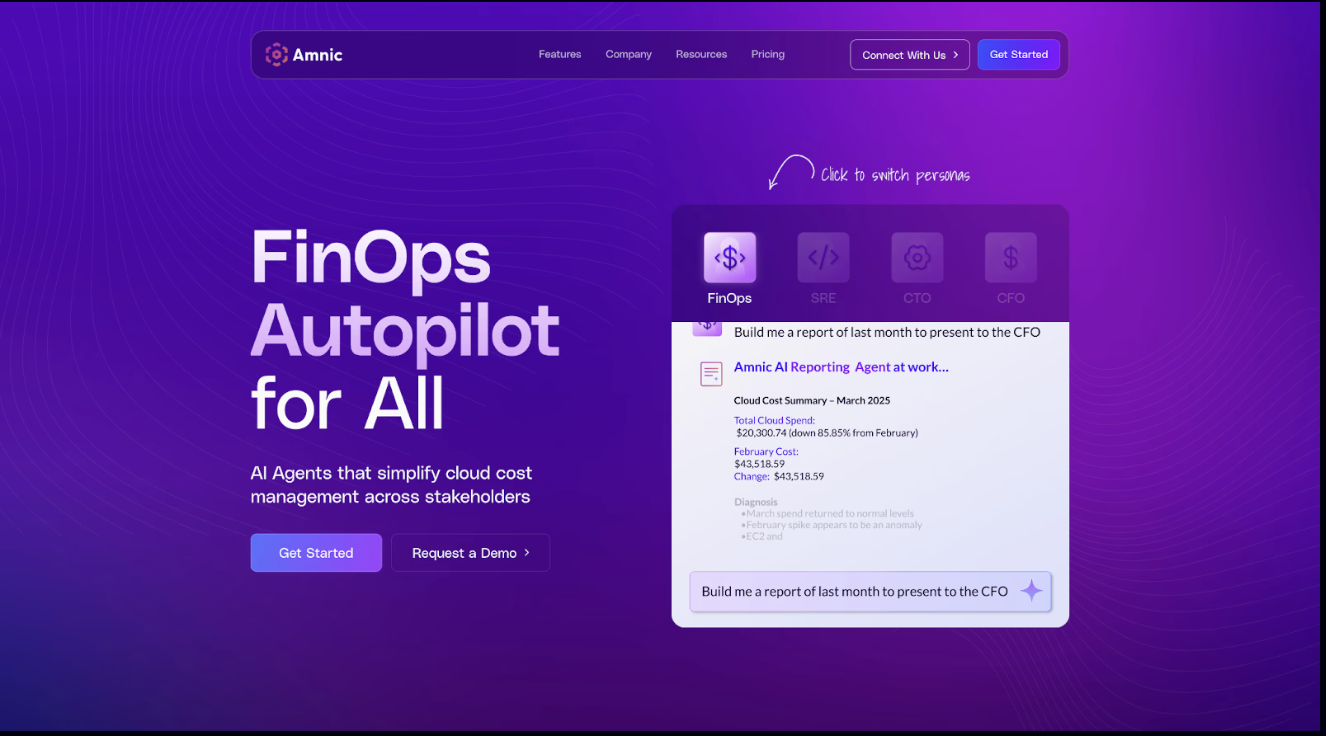
Task: Click the Request a Demo button
Action: [470, 553]
